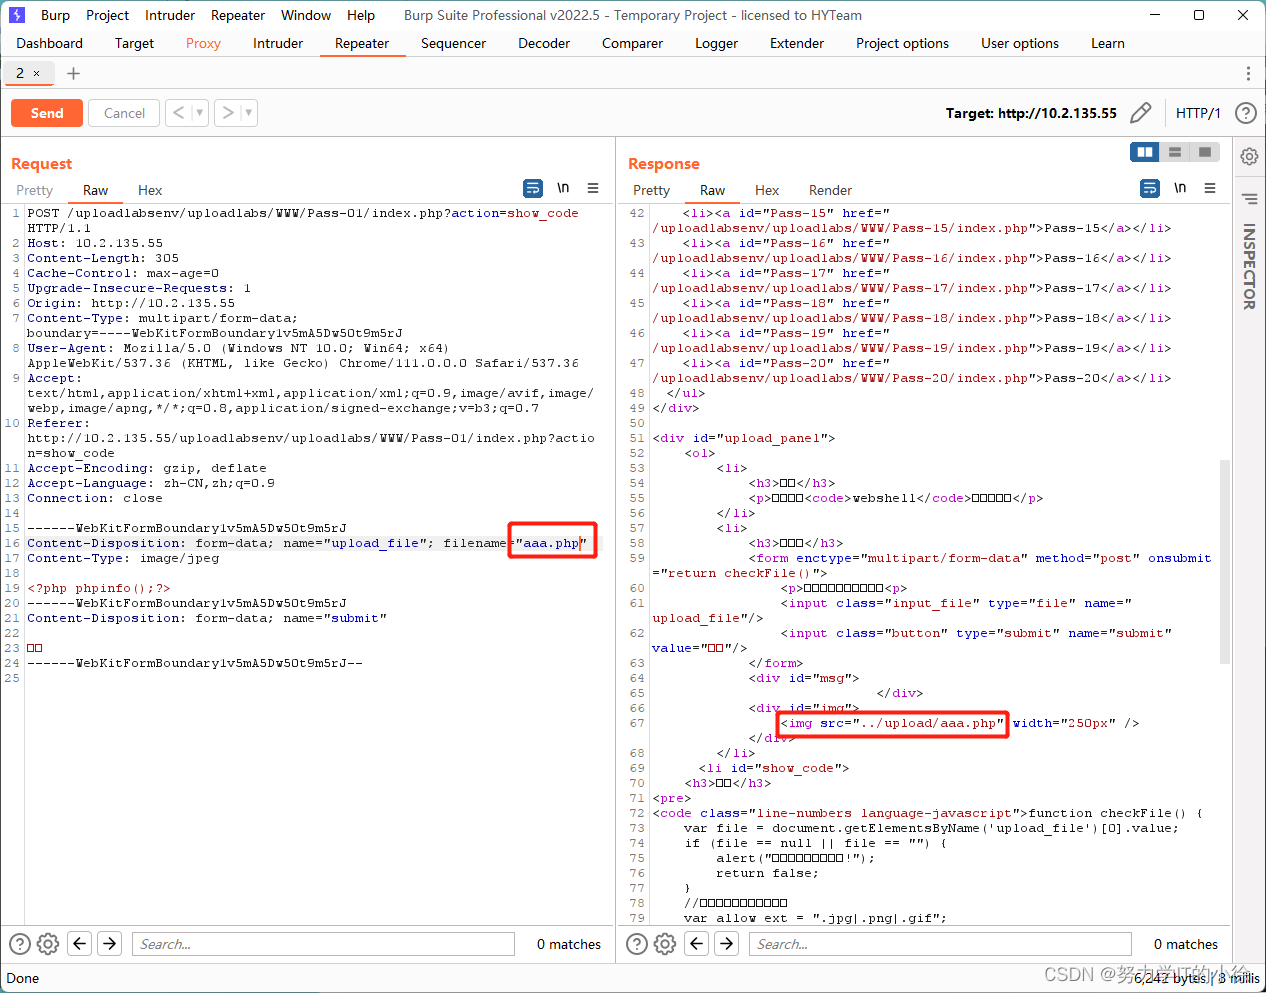Select Render view in Response panel
The image size is (1266, 993).
click(830, 190)
